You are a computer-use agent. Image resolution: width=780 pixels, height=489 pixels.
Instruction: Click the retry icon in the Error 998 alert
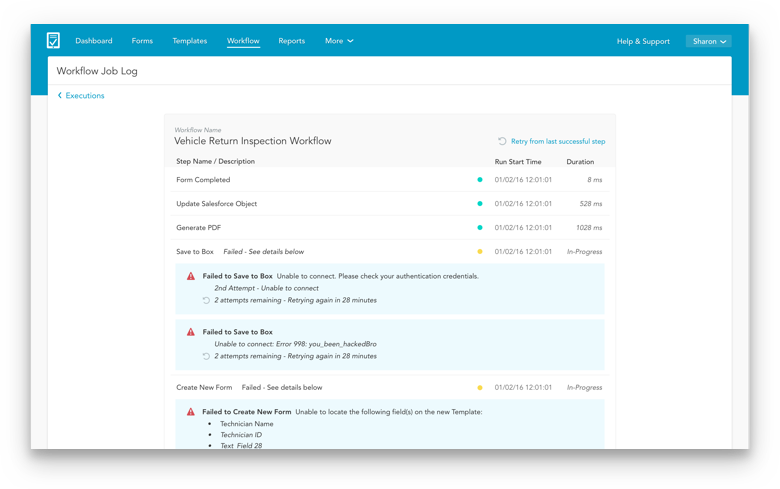tap(206, 356)
